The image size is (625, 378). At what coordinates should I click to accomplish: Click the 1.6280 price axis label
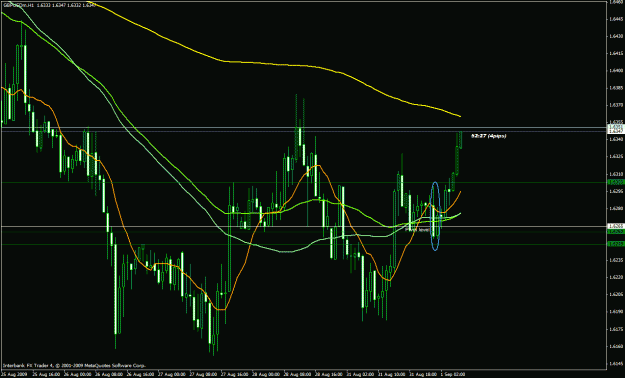tap(616, 208)
